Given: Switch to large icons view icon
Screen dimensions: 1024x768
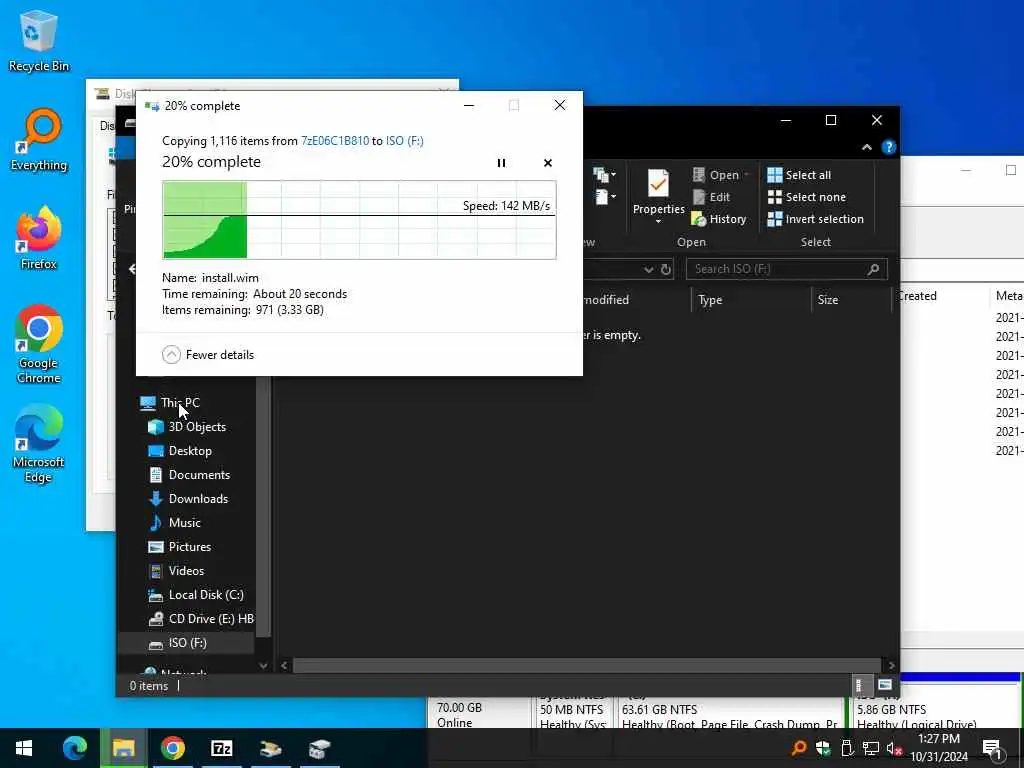Looking at the screenshot, I should 884,685.
